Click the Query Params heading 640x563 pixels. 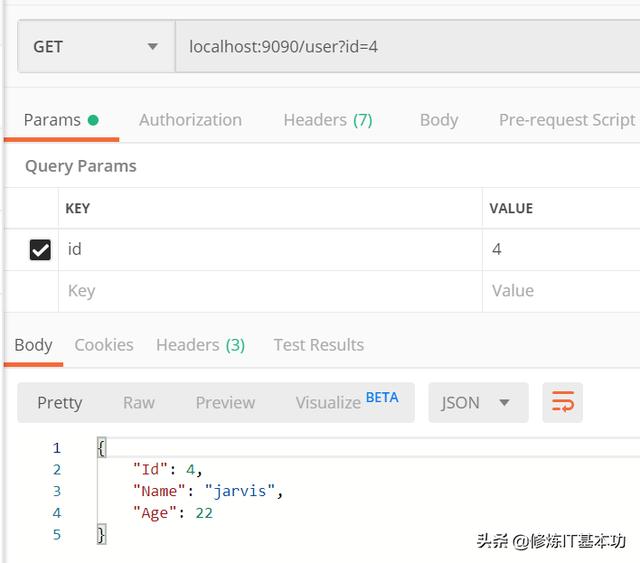(81, 166)
